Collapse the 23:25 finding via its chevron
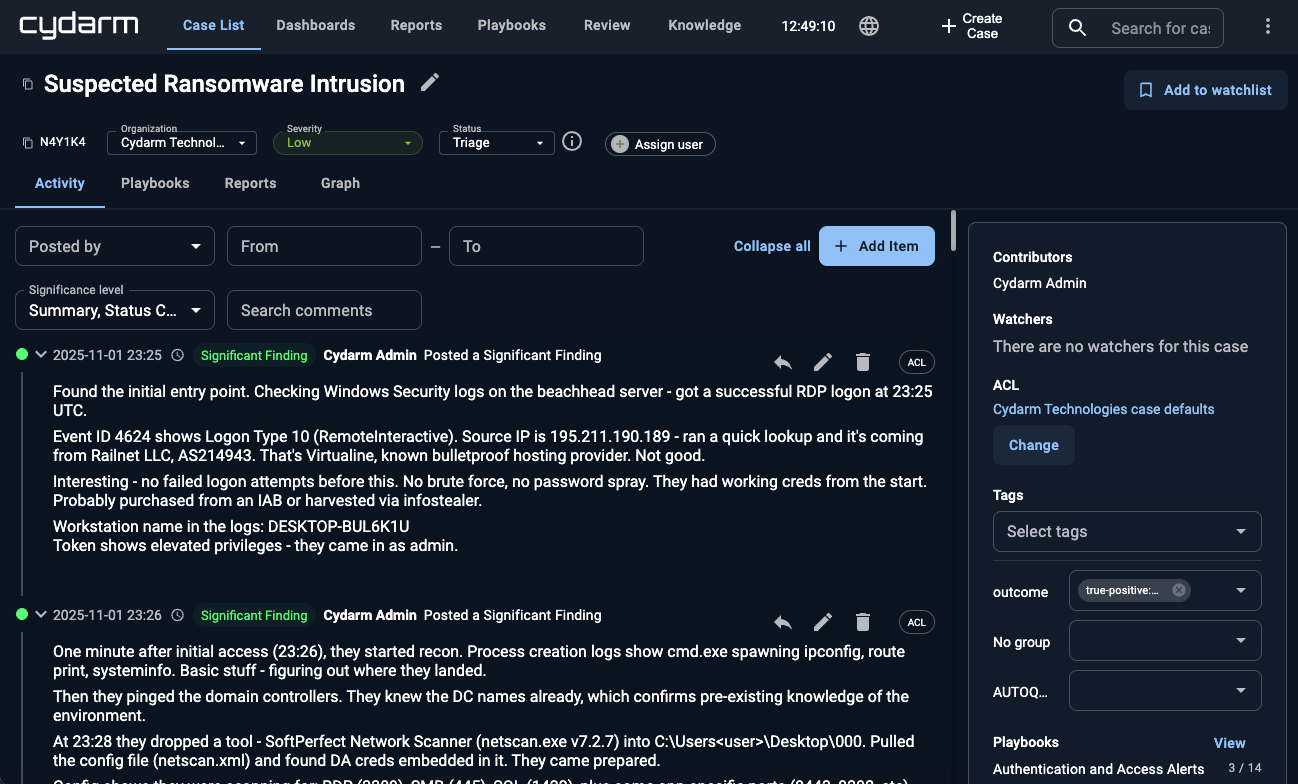The width and height of the screenshot is (1298, 784). click(40, 354)
